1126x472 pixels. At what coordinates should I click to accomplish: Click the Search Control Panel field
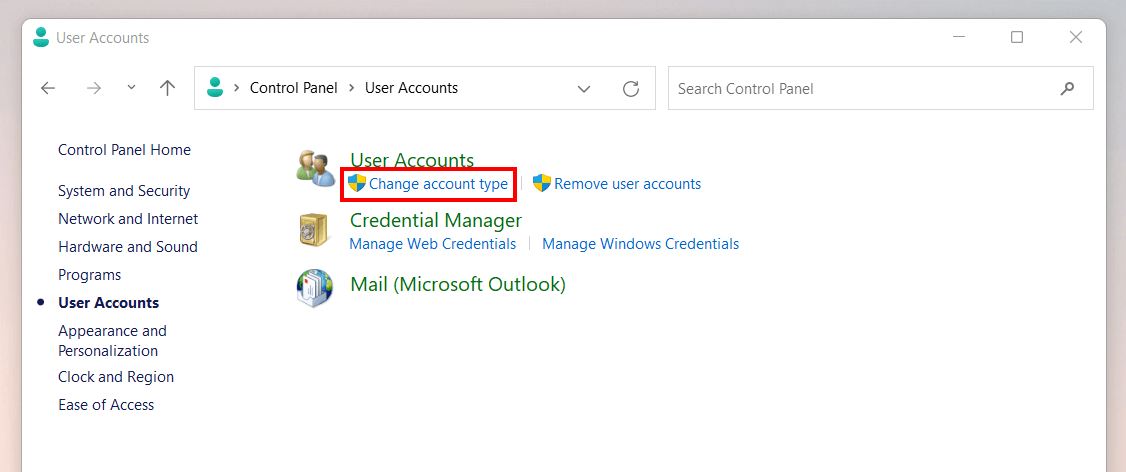(x=880, y=88)
